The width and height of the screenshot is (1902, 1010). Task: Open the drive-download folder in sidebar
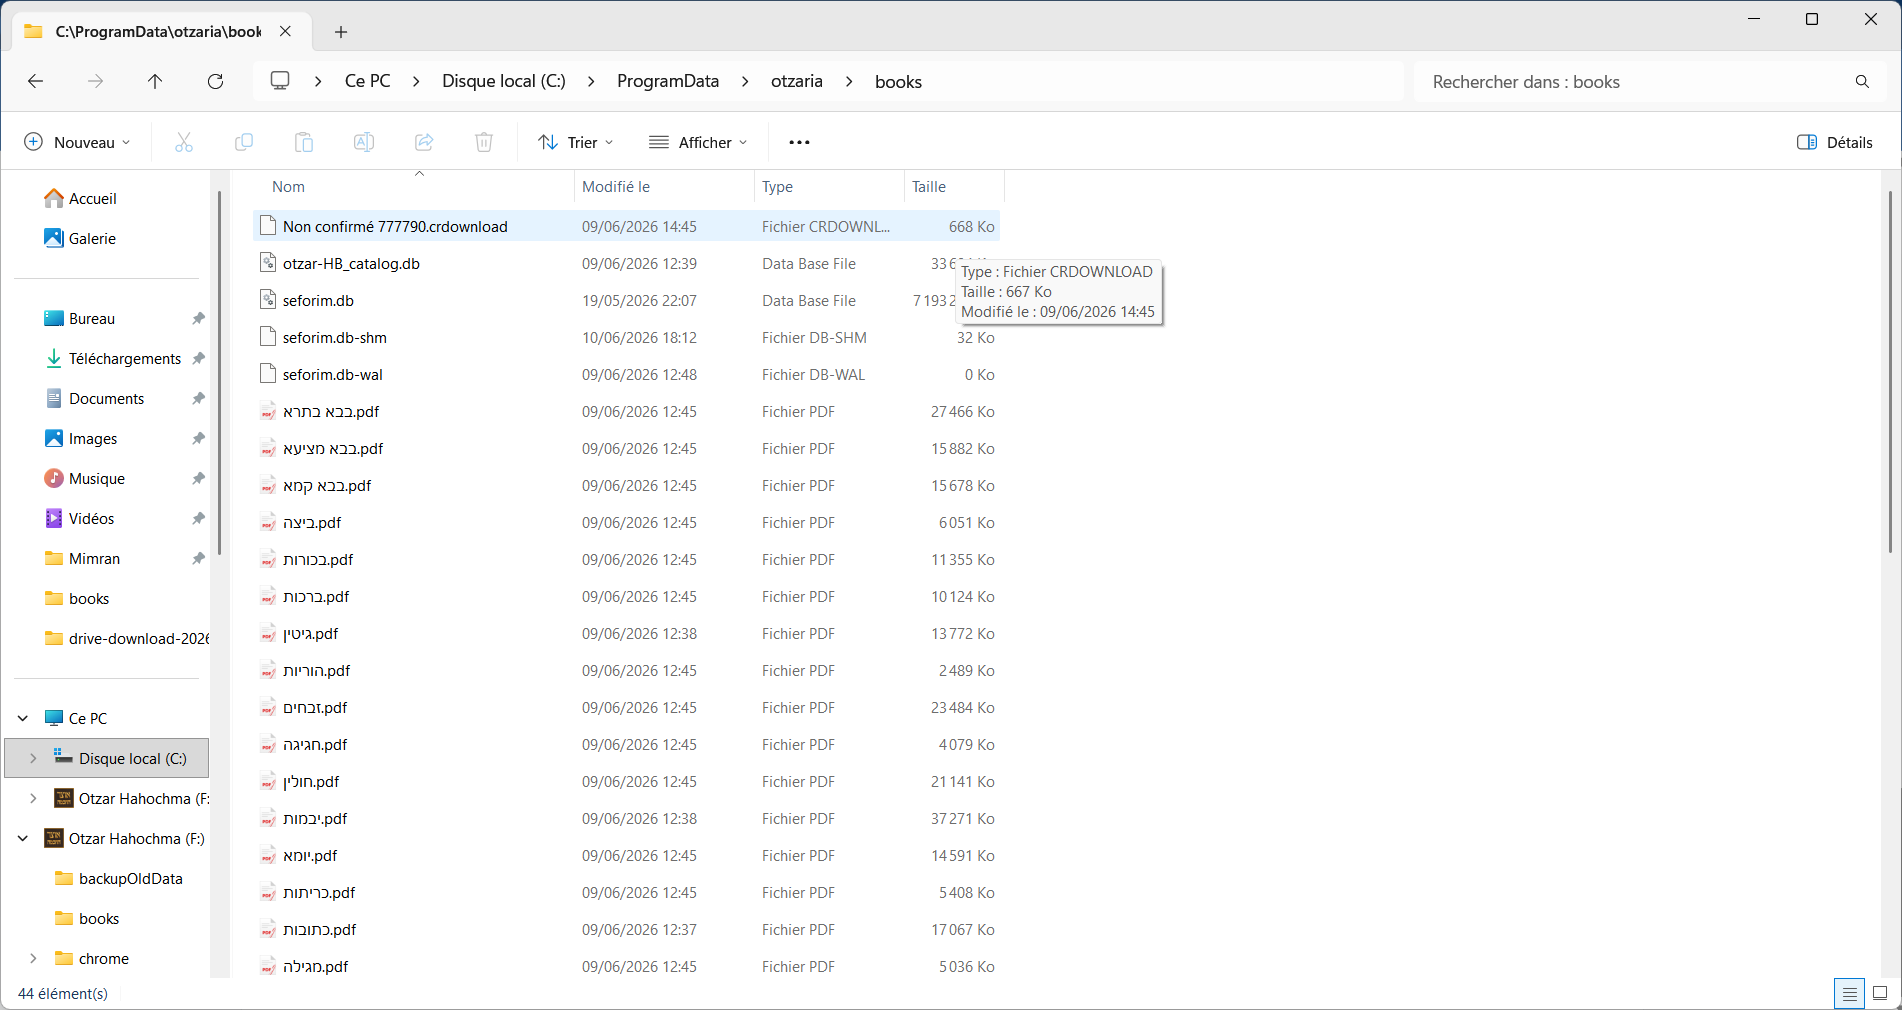tap(127, 638)
